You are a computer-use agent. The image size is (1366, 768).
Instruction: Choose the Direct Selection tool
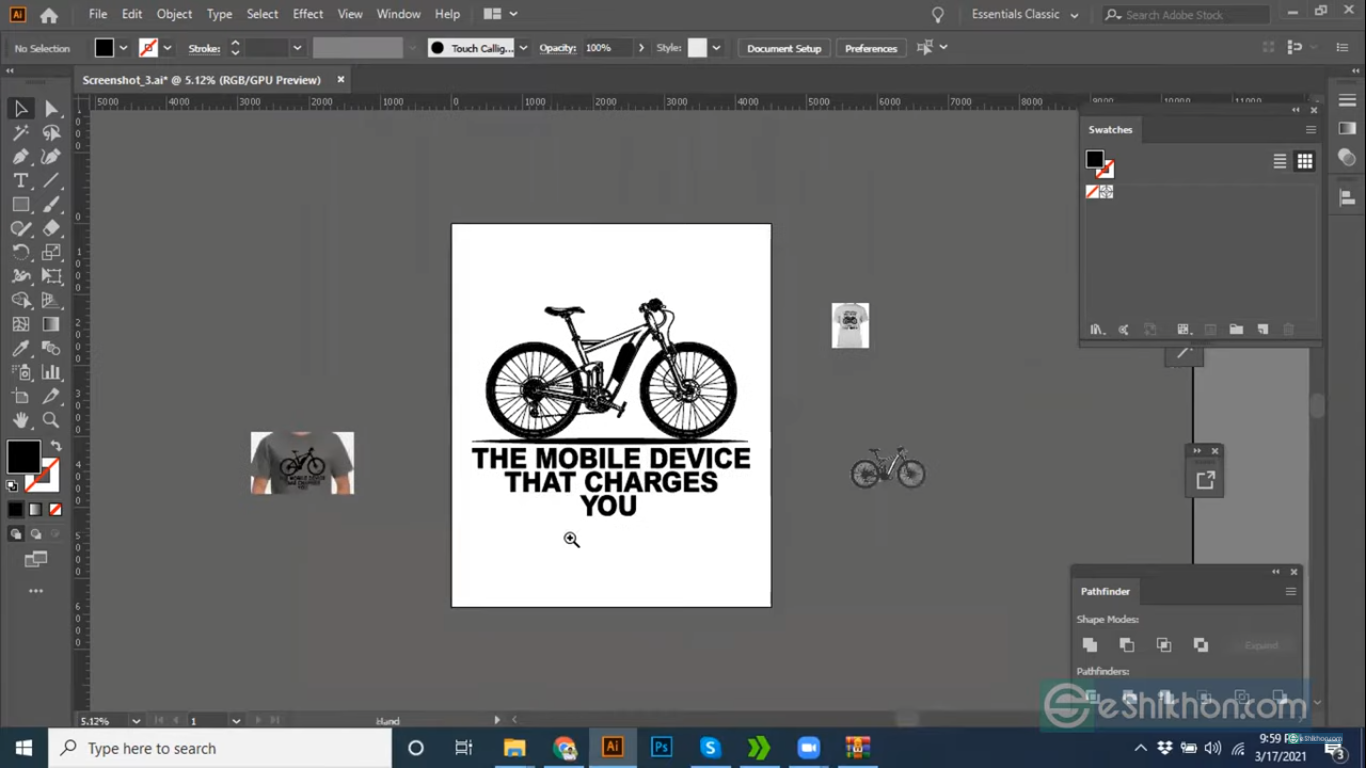51,108
